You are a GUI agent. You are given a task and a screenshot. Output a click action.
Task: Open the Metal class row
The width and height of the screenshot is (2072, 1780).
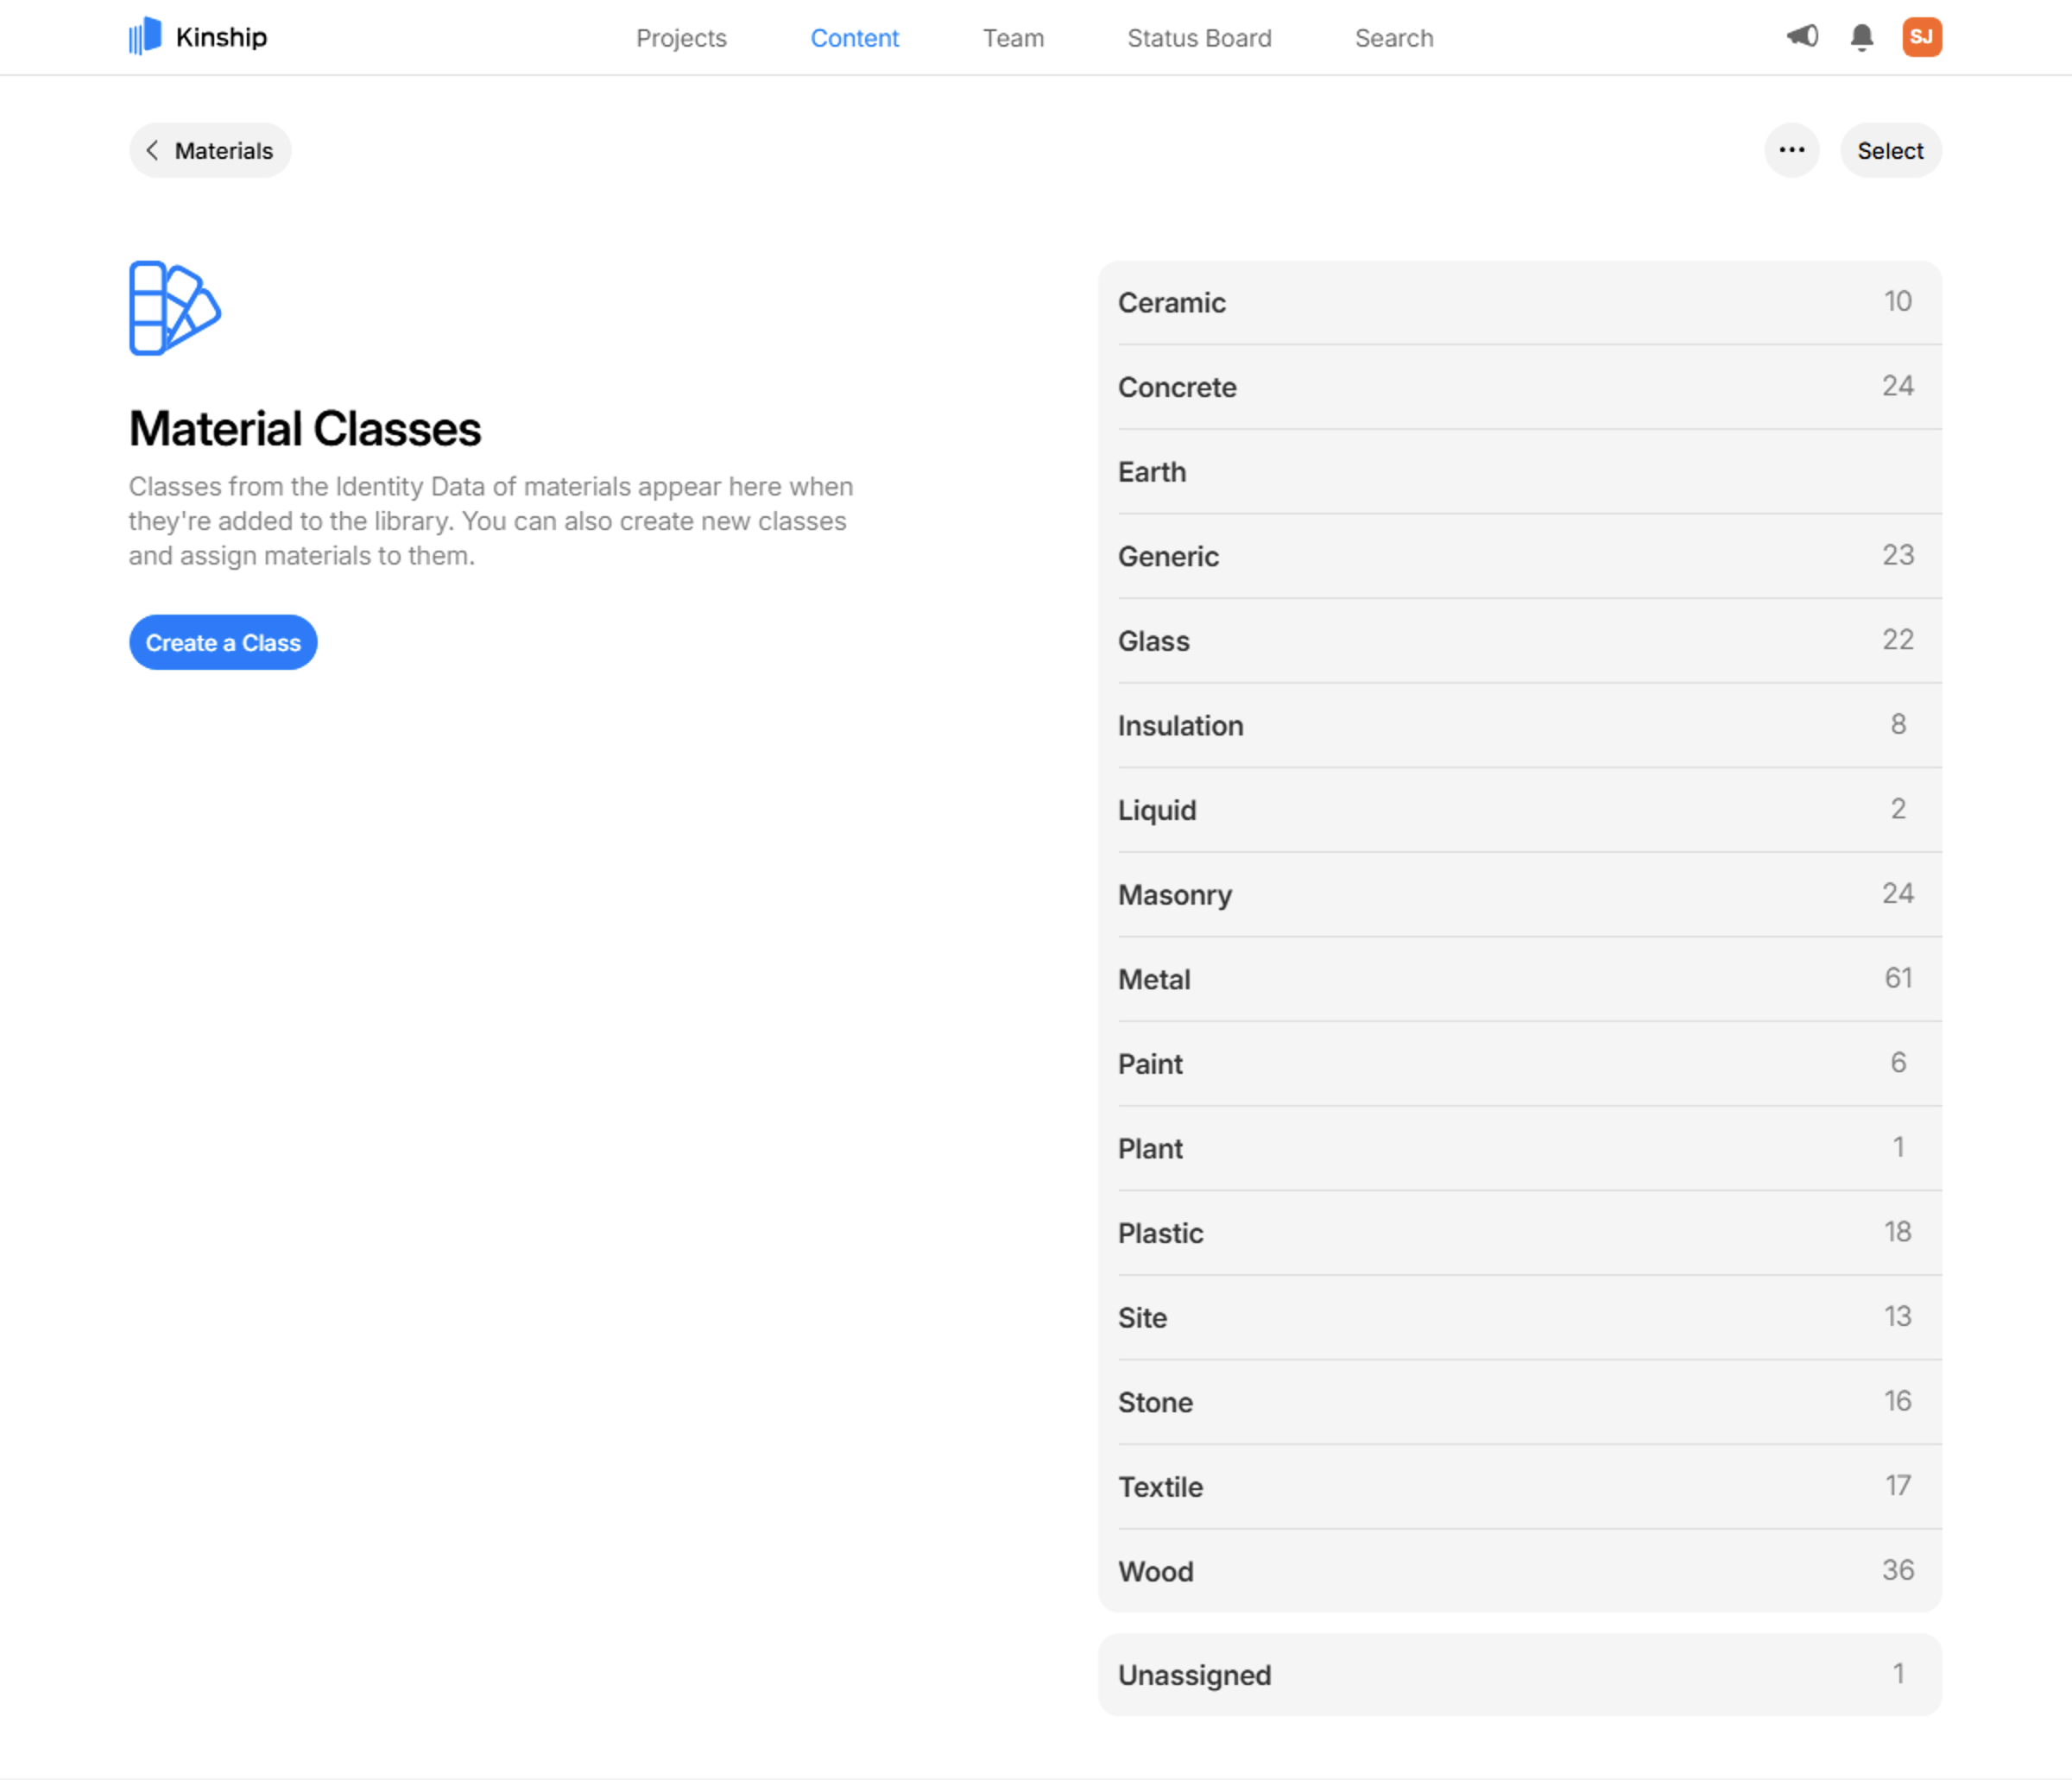point(1519,979)
